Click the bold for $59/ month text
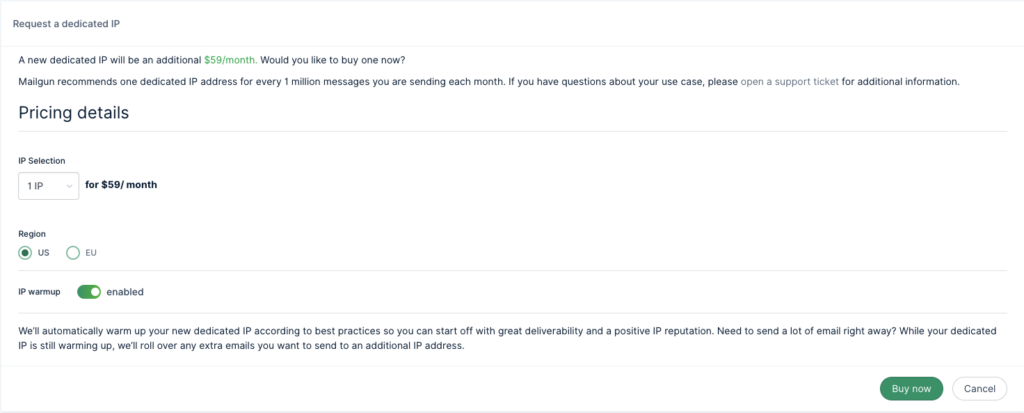This screenshot has width=1024, height=413. pos(121,185)
